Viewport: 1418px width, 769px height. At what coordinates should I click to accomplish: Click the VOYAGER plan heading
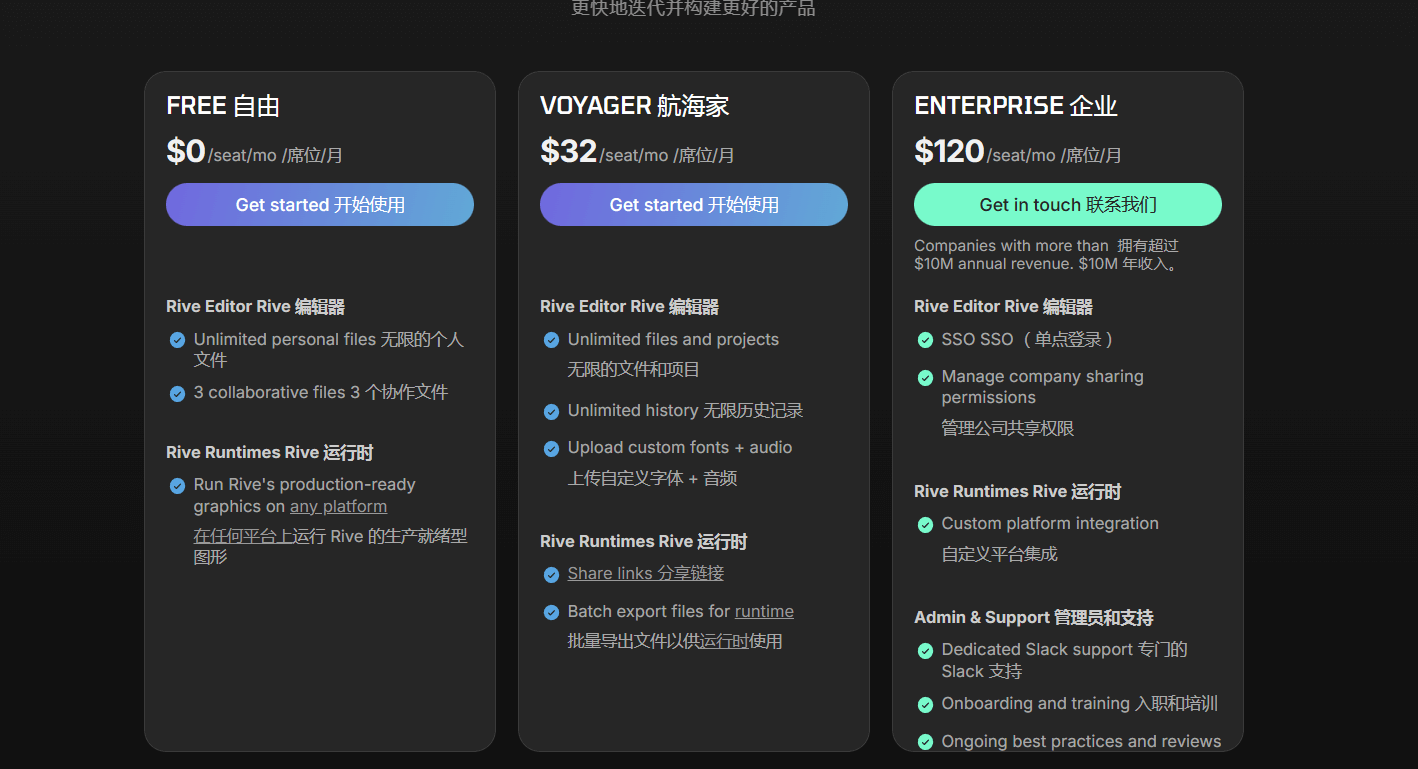click(635, 106)
